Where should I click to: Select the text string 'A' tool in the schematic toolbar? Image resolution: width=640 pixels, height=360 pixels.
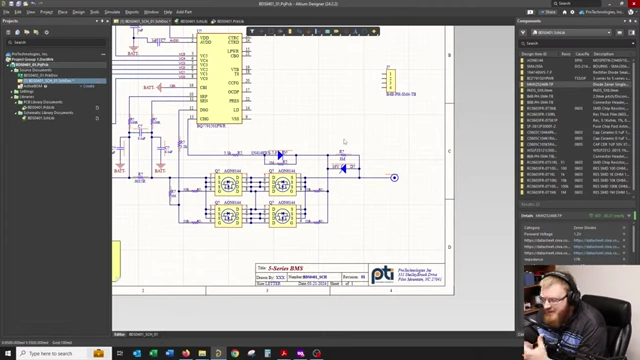click(x=356, y=31)
